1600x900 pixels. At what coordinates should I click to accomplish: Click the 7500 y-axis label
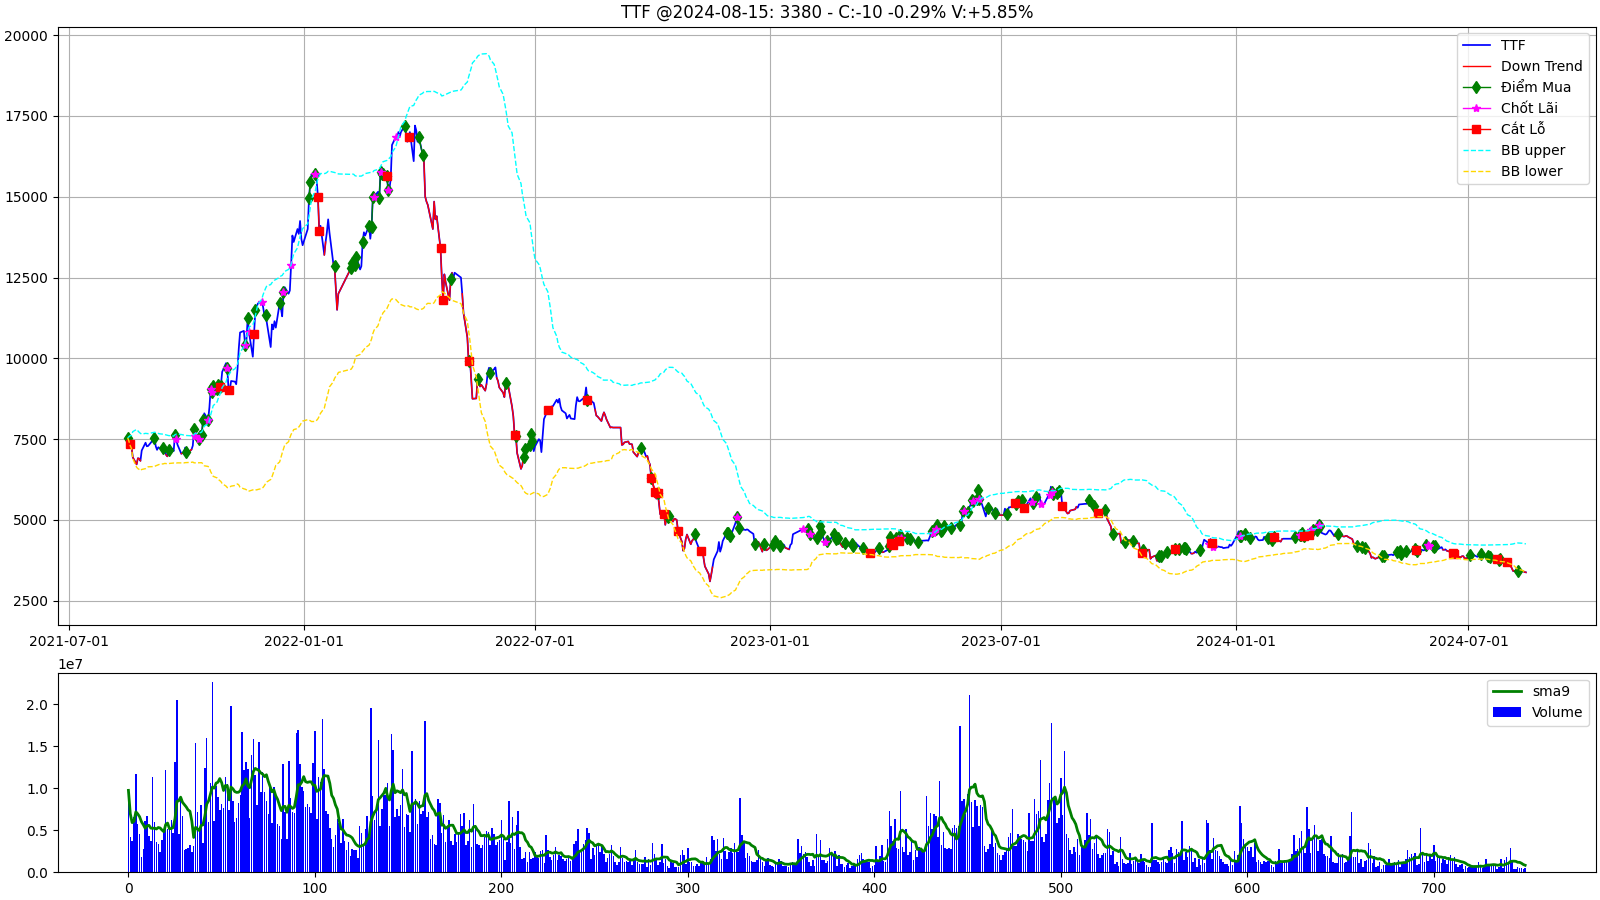click(30, 440)
